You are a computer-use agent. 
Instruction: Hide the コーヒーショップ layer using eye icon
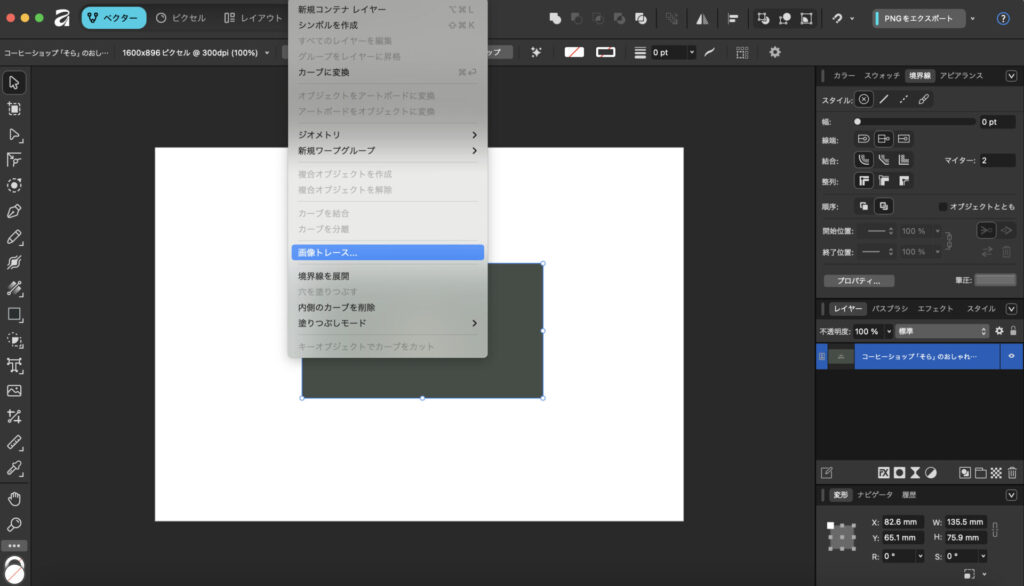click(x=1011, y=356)
